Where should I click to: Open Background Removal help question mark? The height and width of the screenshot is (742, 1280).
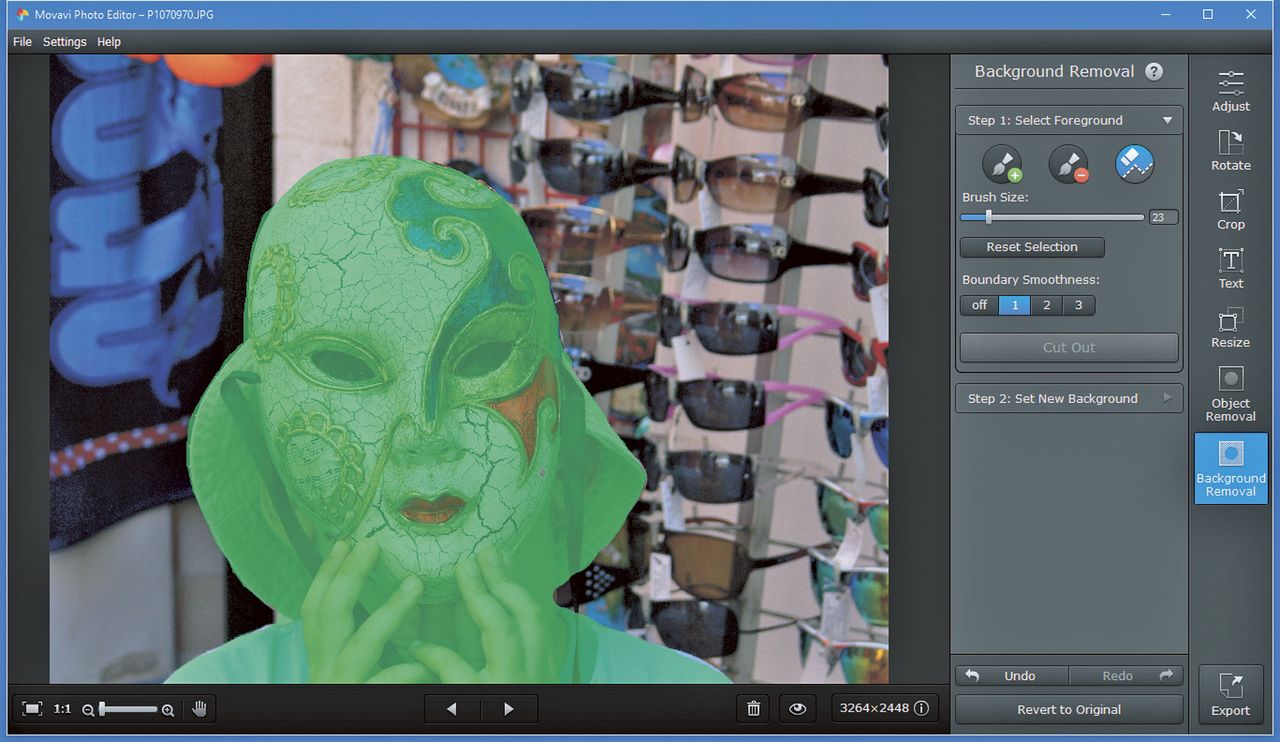pos(1154,72)
